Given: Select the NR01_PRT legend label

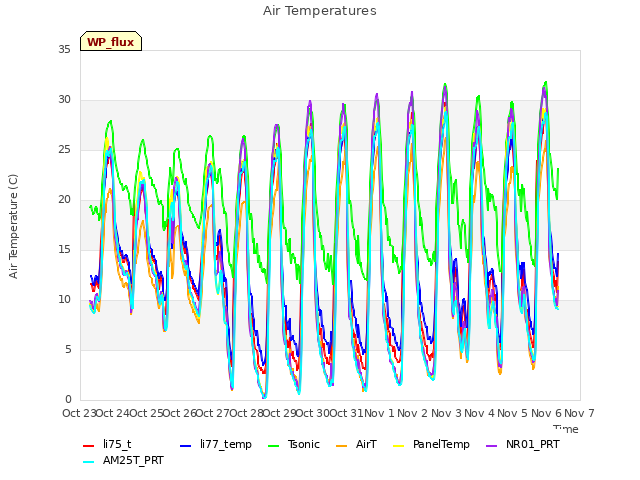Looking at the screenshot, I should tap(533, 444).
